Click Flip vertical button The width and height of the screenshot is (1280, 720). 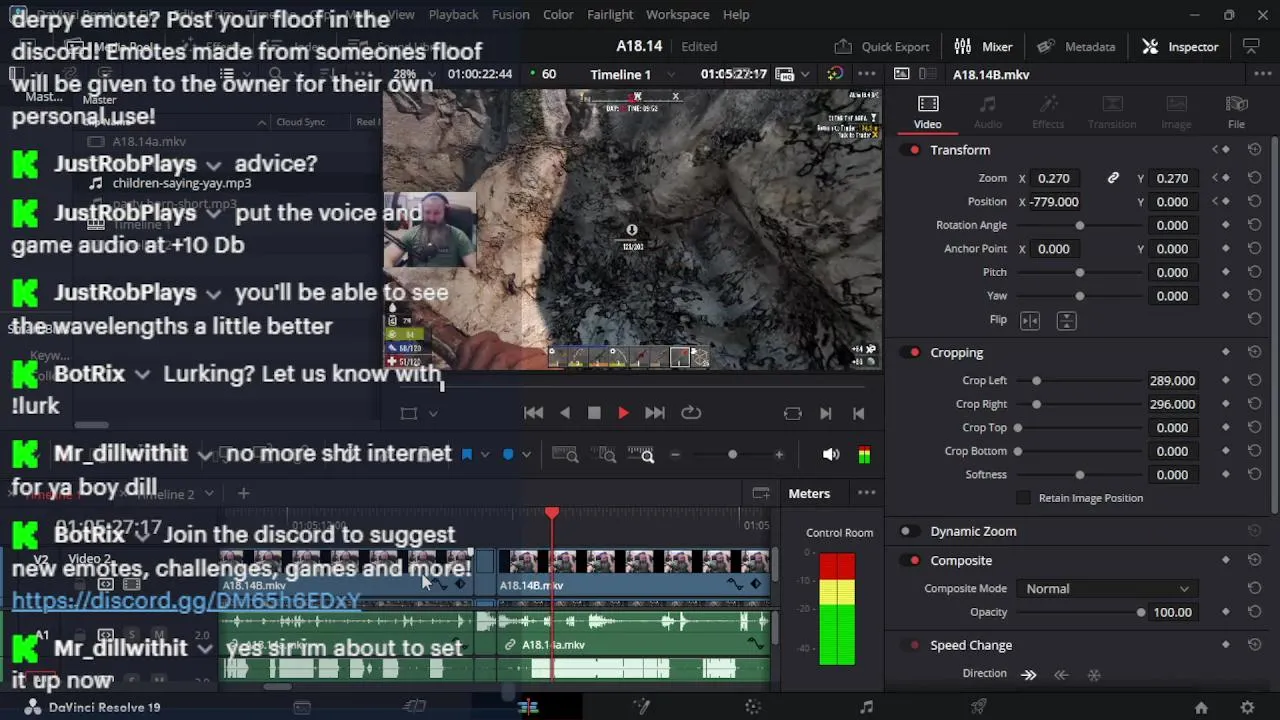(1067, 320)
